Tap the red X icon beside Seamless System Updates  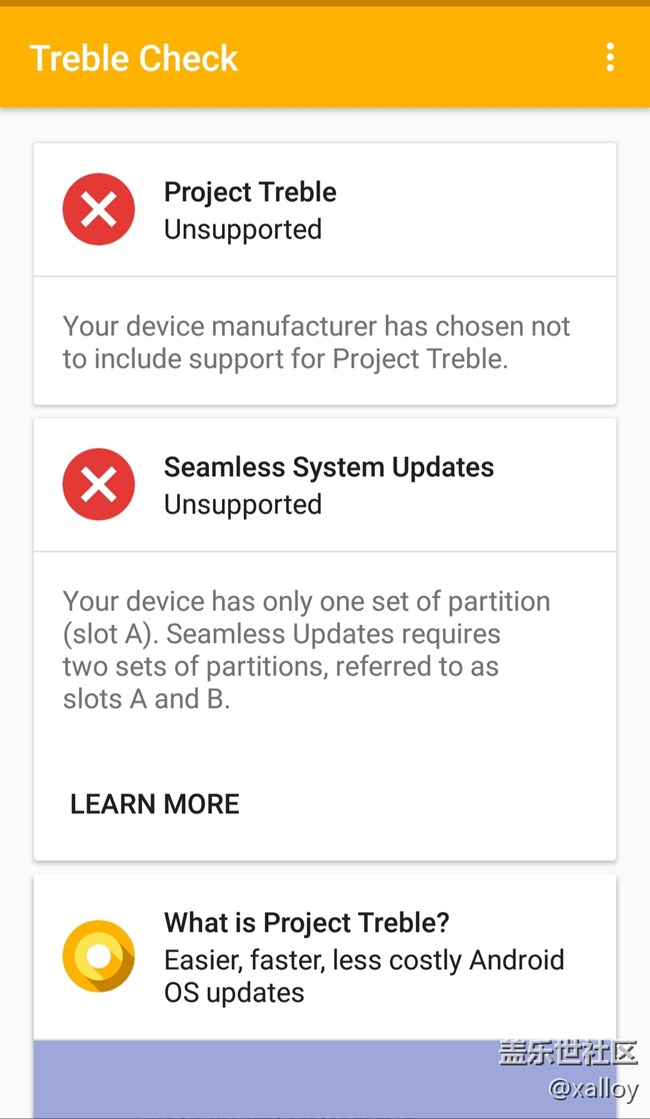tap(98, 485)
